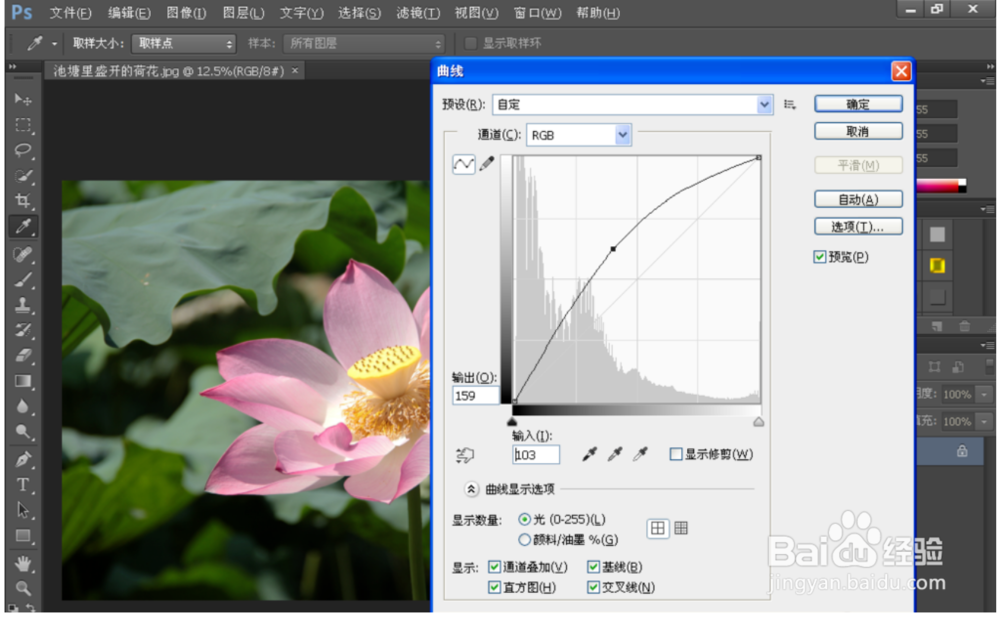Pick the gray point eyedropper
This screenshot has width=1000, height=617.
pos(615,454)
